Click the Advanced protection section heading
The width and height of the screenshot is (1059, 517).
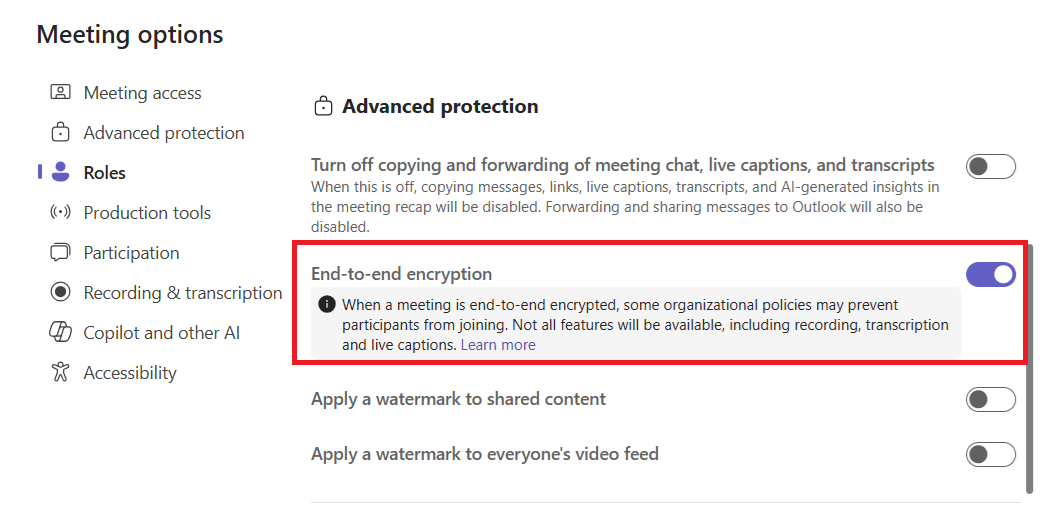(x=440, y=106)
